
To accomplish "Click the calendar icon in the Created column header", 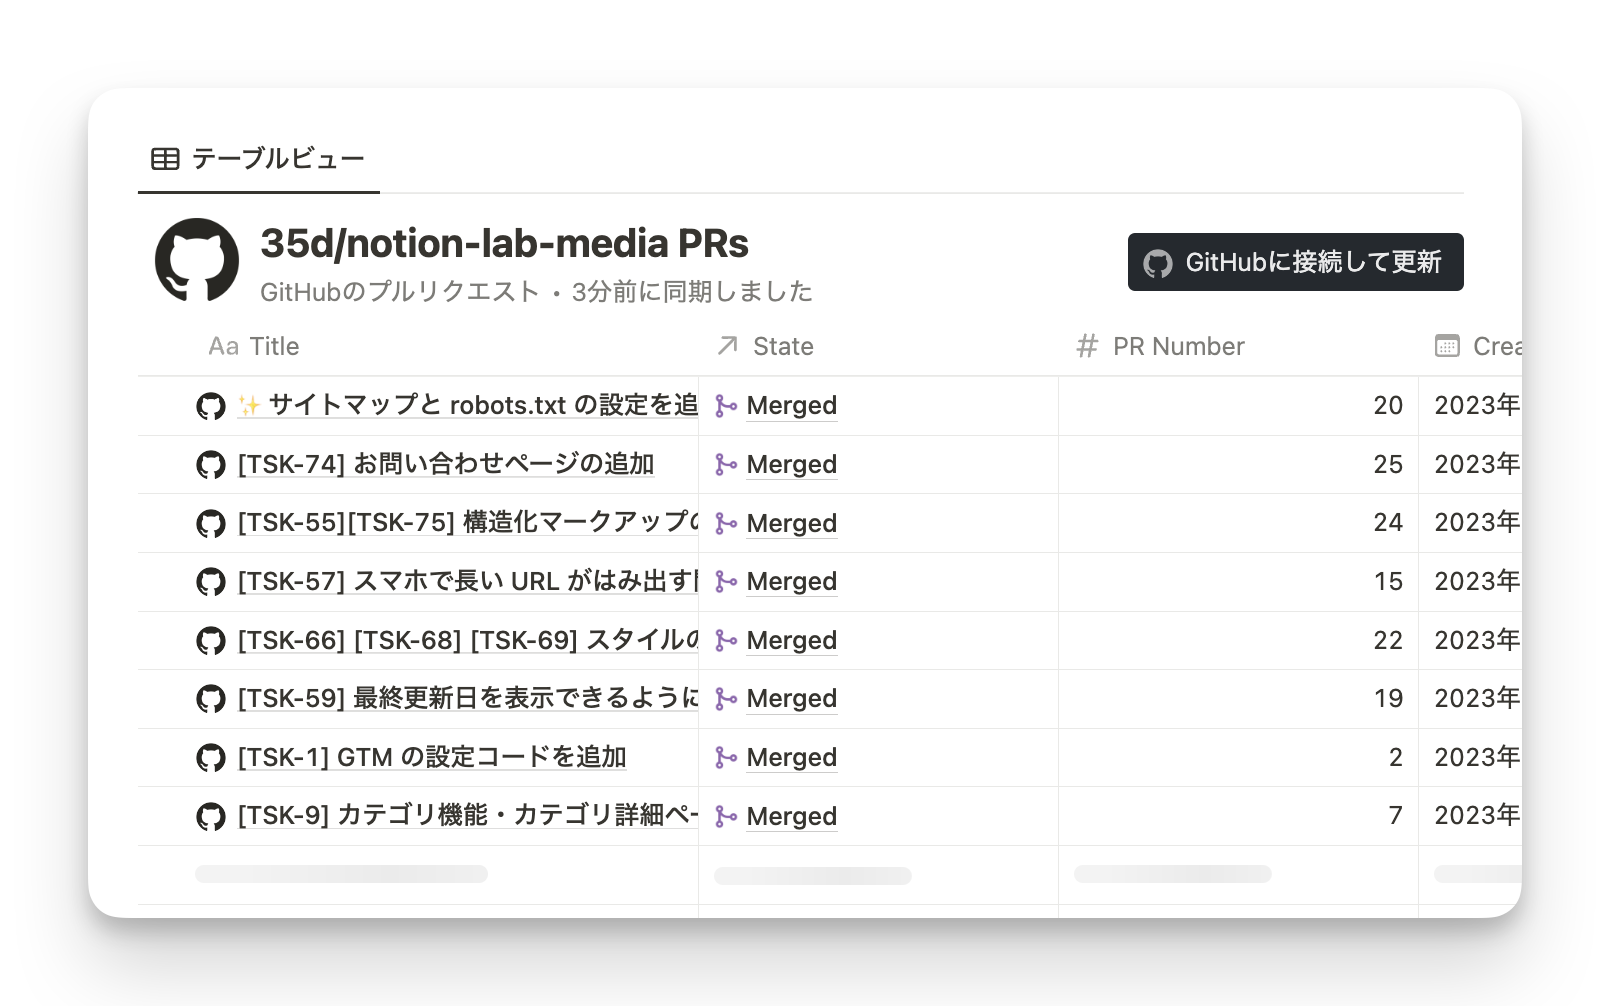I will pyautogui.click(x=1447, y=346).
